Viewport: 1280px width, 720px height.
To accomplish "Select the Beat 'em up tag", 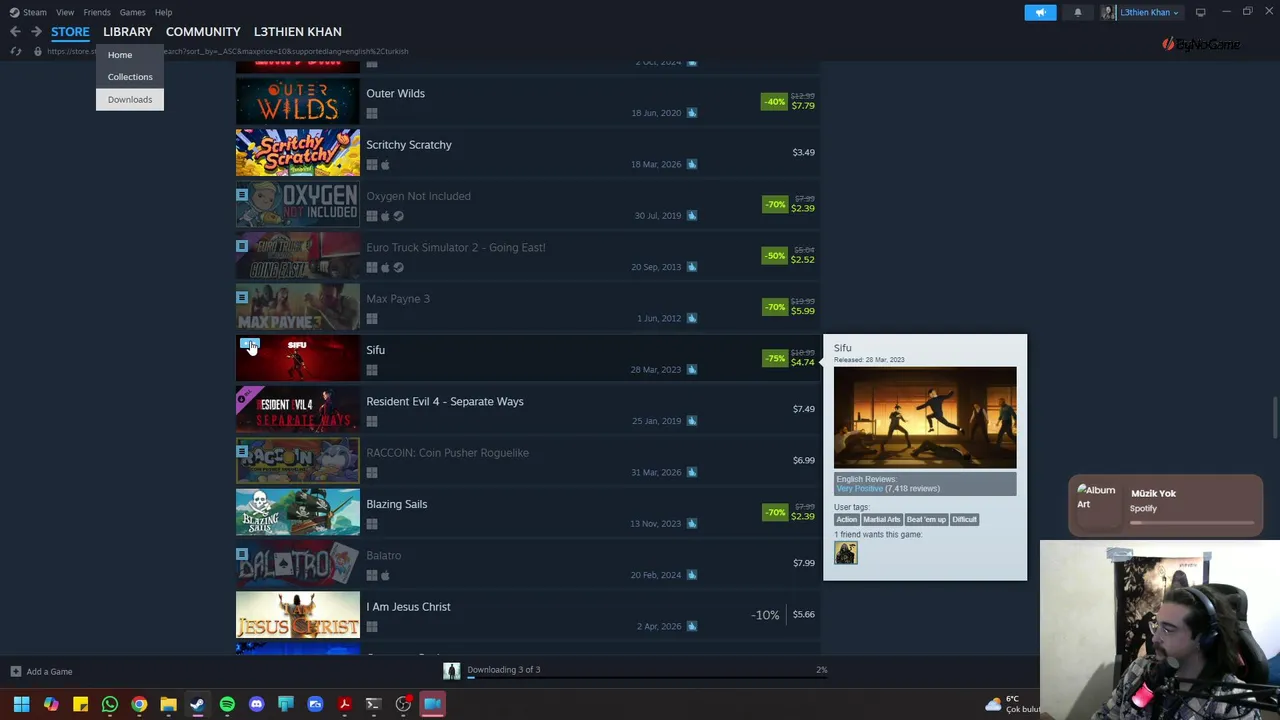I will [x=926, y=520].
